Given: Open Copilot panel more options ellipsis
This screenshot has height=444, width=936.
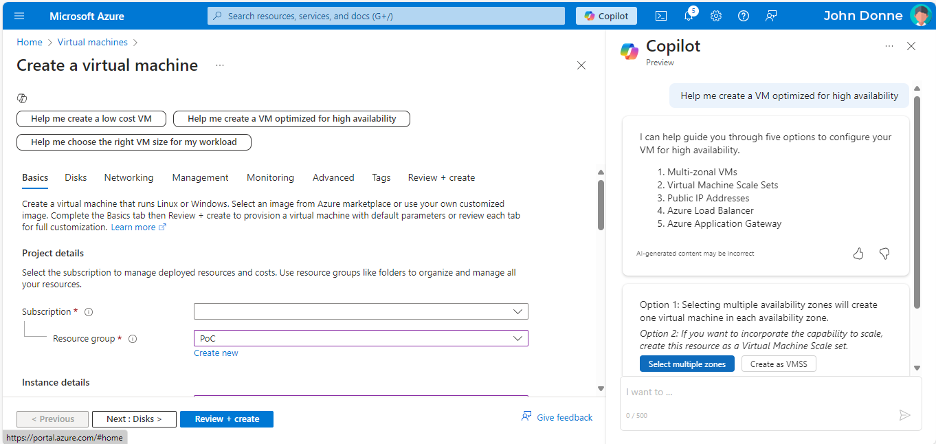Looking at the screenshot, I should pos(889,46).
